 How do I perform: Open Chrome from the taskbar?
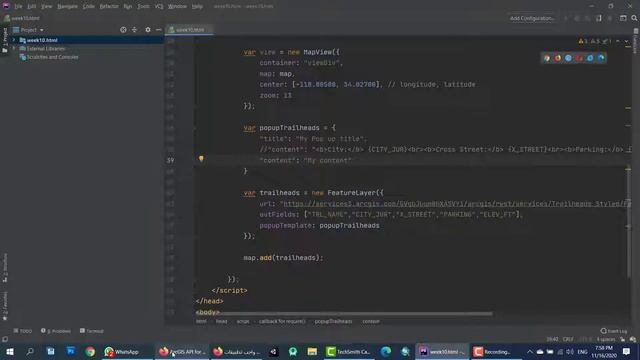click(90, 351)
